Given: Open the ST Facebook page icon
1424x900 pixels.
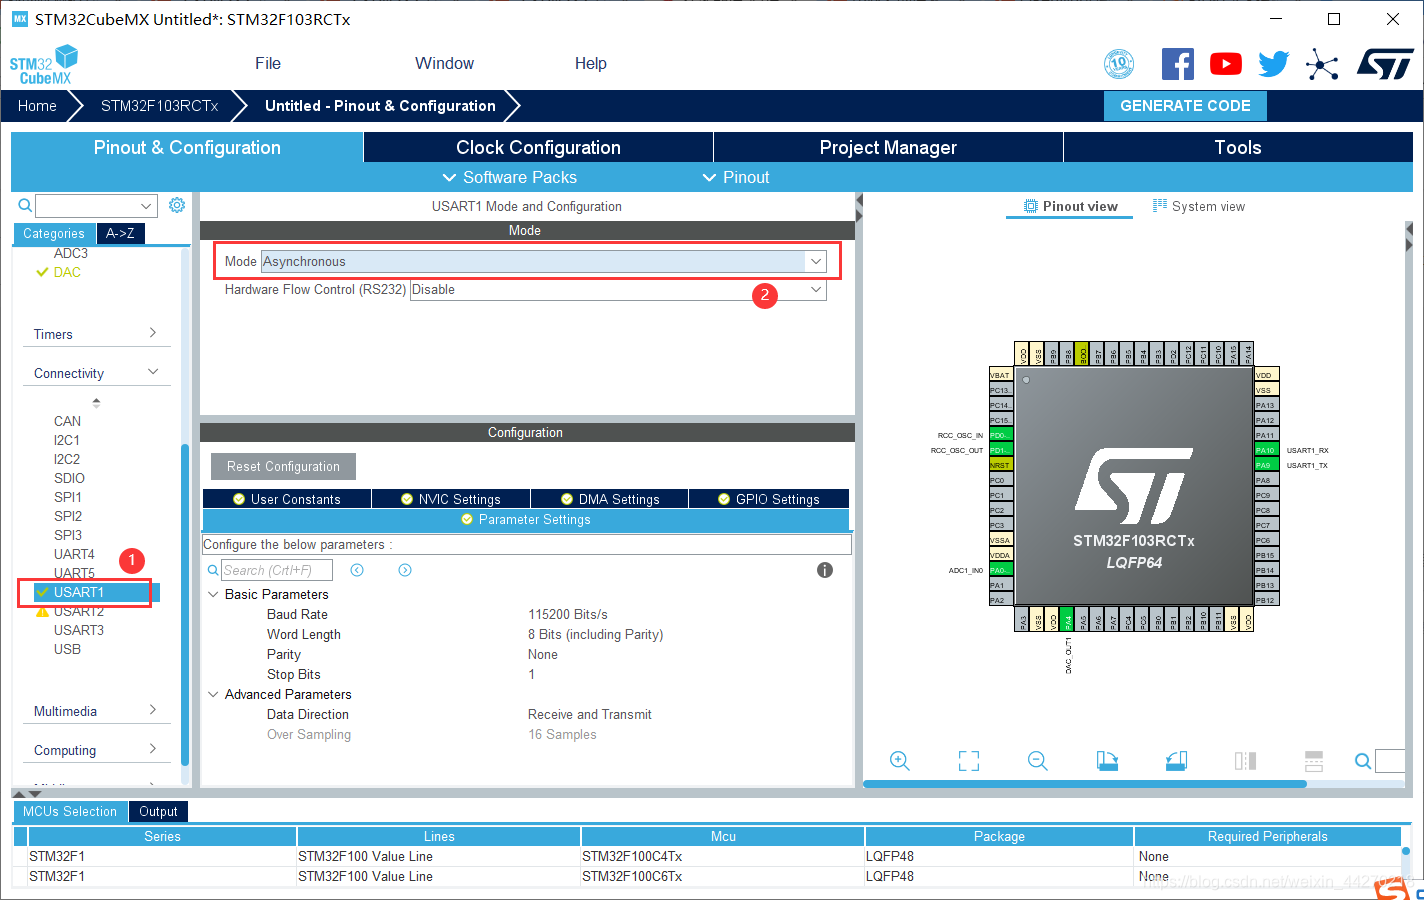Looking at the screenshot, I should [1177, 64].
